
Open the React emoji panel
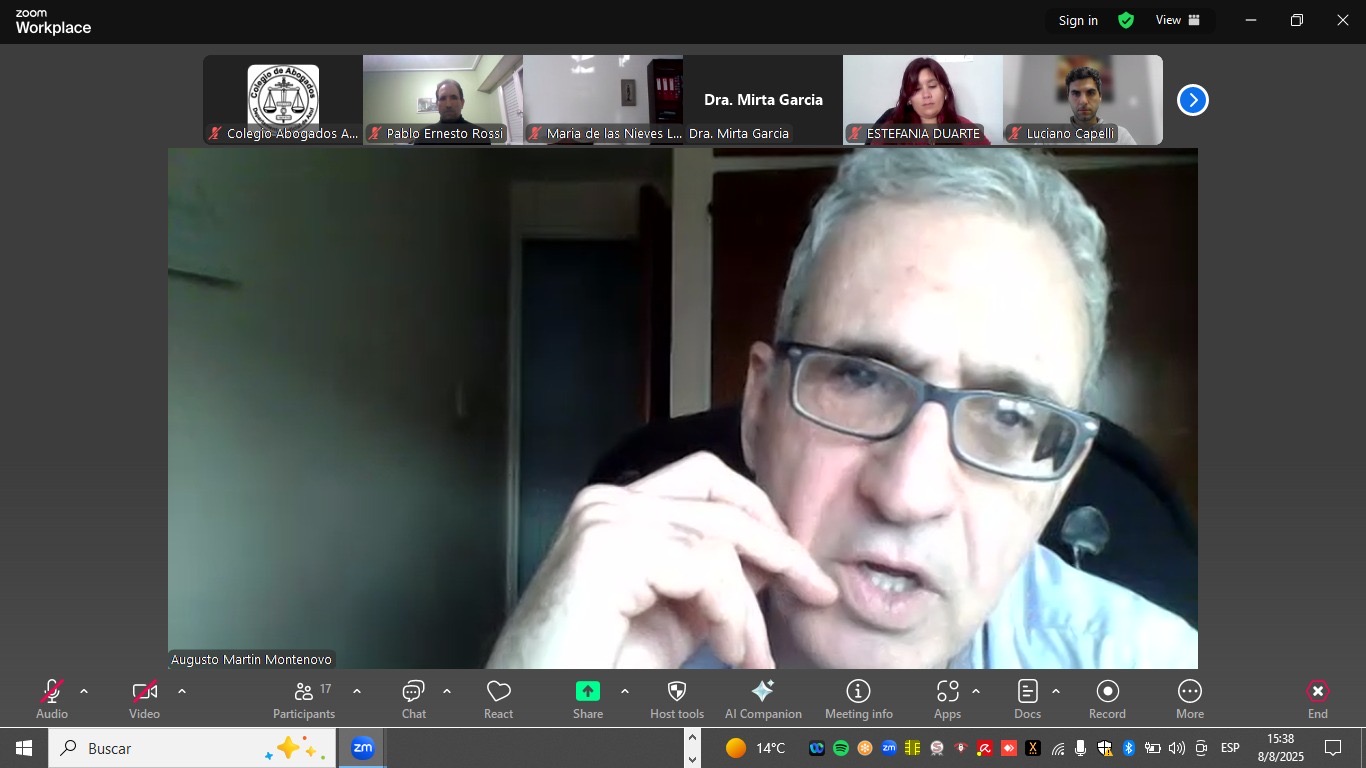click(x=498, y=699)
